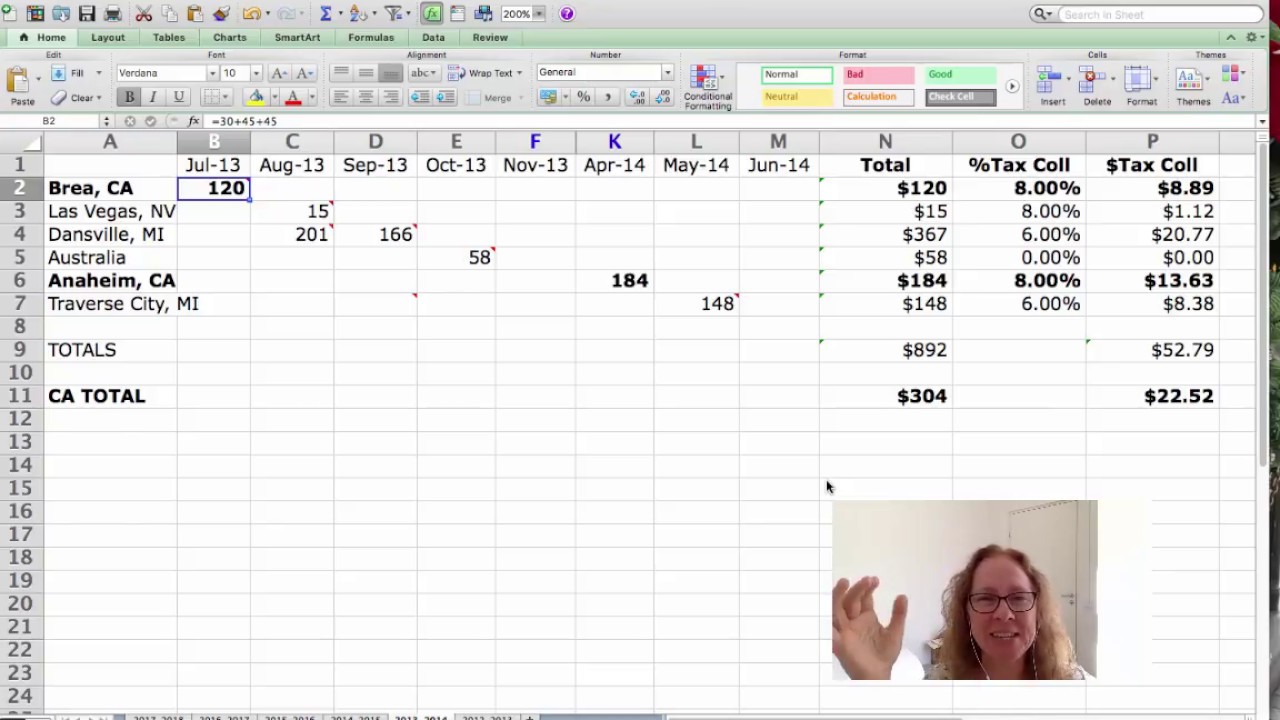The image size is (1280, 720).
Task: Expand cell styles gallery arrow
Action: click(x=1012, y=86)
